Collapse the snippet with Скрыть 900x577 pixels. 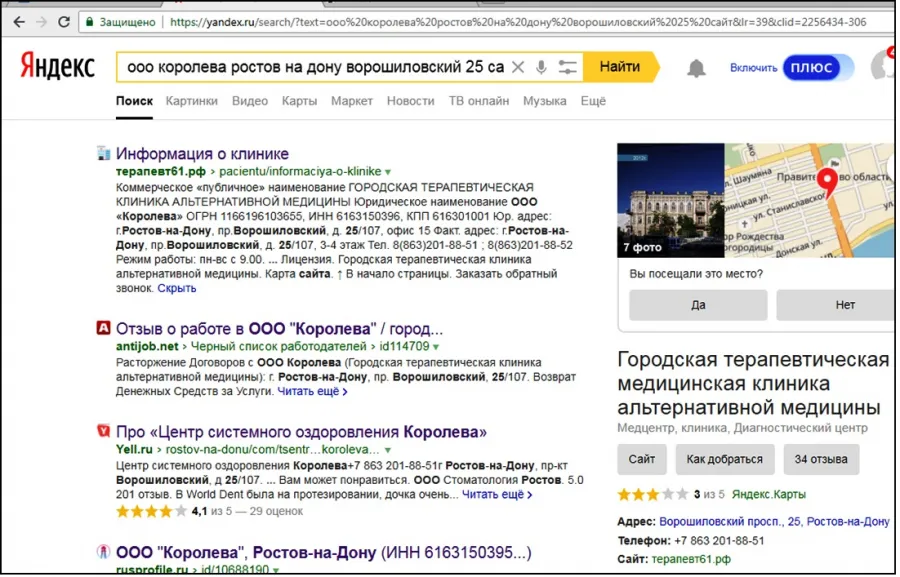coord(177,288)
